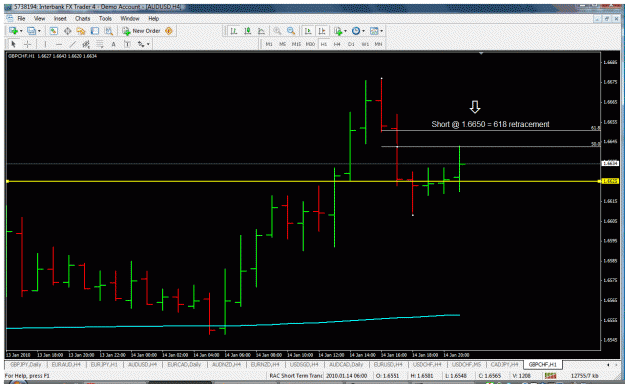Switch to the AUDUSD,H4 chart tab
Screen dimensions: 625x384
(142, 364)
